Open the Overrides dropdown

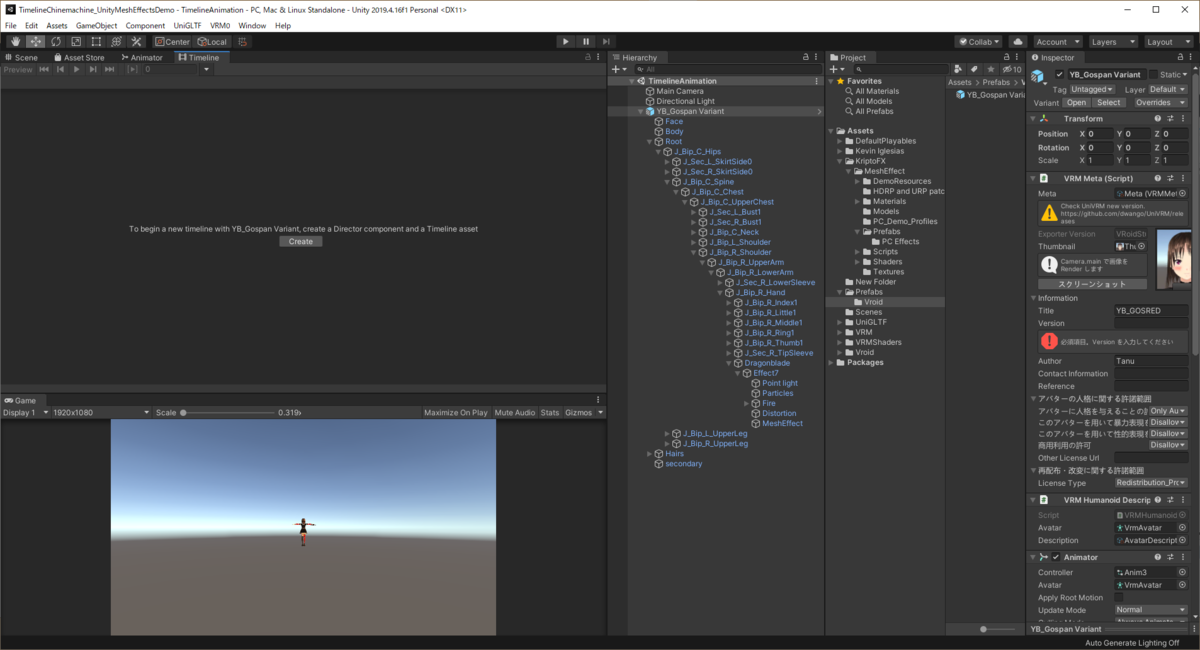[1160, 102]
